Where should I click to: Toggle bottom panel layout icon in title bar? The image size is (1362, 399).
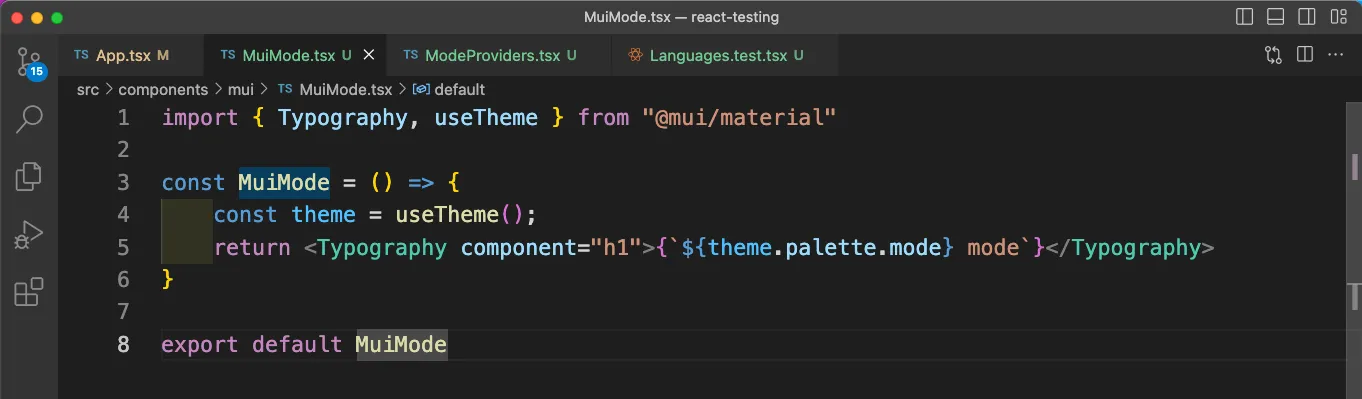click(x=1275, y=17)
